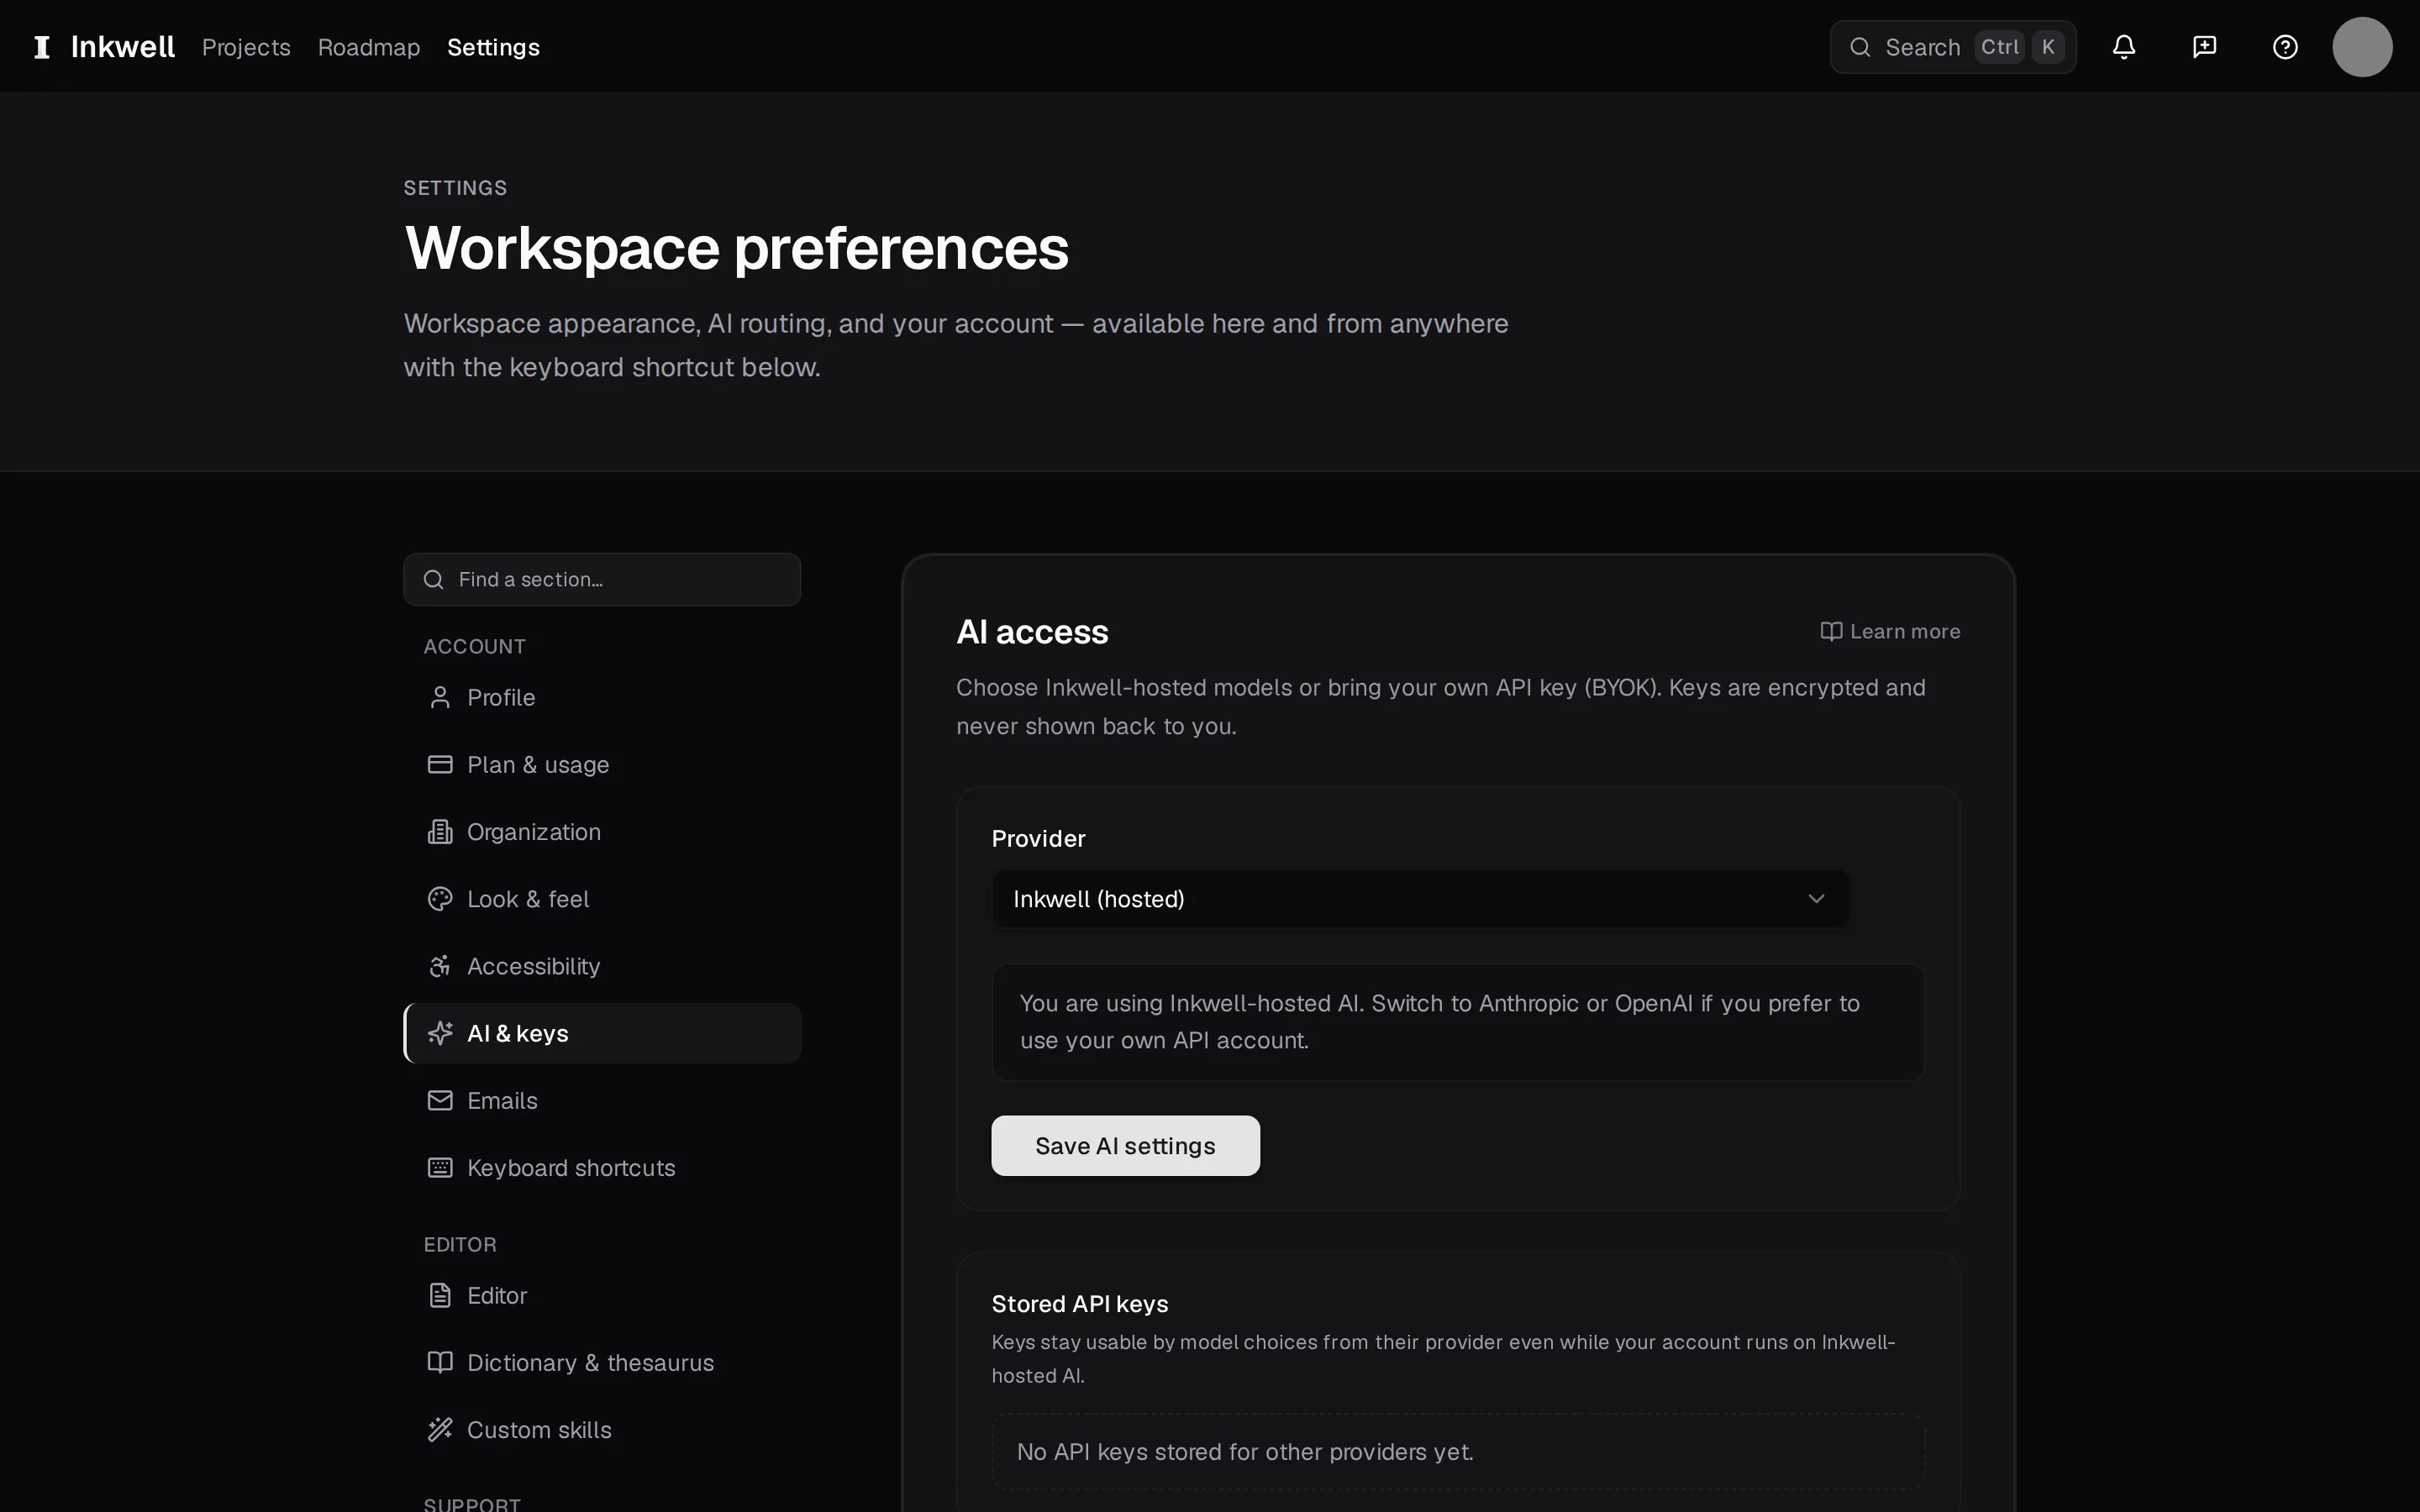Screen dimensions: 2420x1512
Task: Click the magnifier in Find a section
Action: point(433,579)
